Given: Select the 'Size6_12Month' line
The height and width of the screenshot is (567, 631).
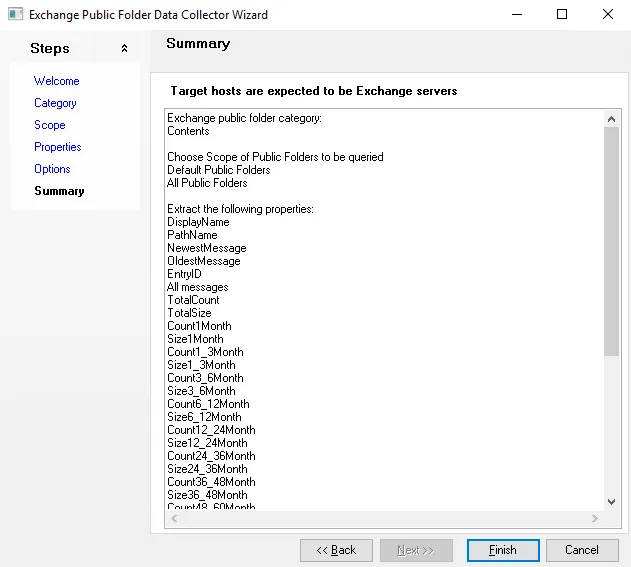Looking at the screenshot, I should click(204, 417).
